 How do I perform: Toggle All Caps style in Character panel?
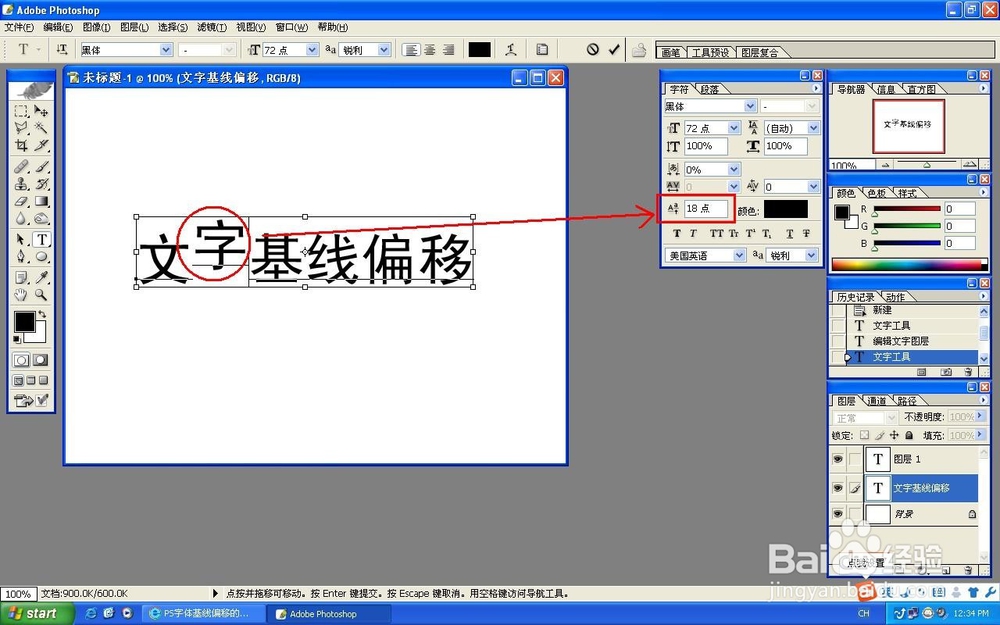coord(716,233)
